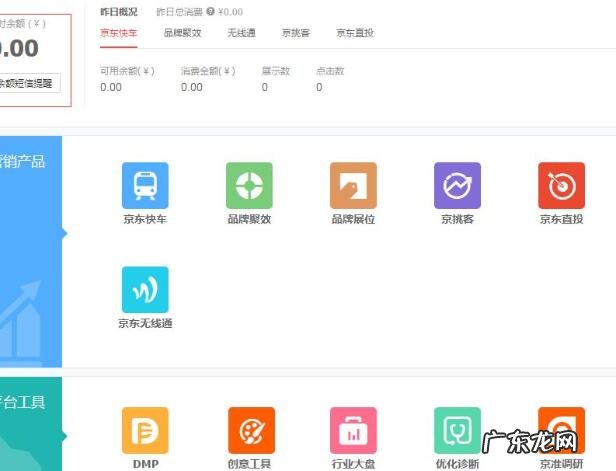
Task: Click the 营销产品 blue sidebar heading
Action: tap(22, 161)
